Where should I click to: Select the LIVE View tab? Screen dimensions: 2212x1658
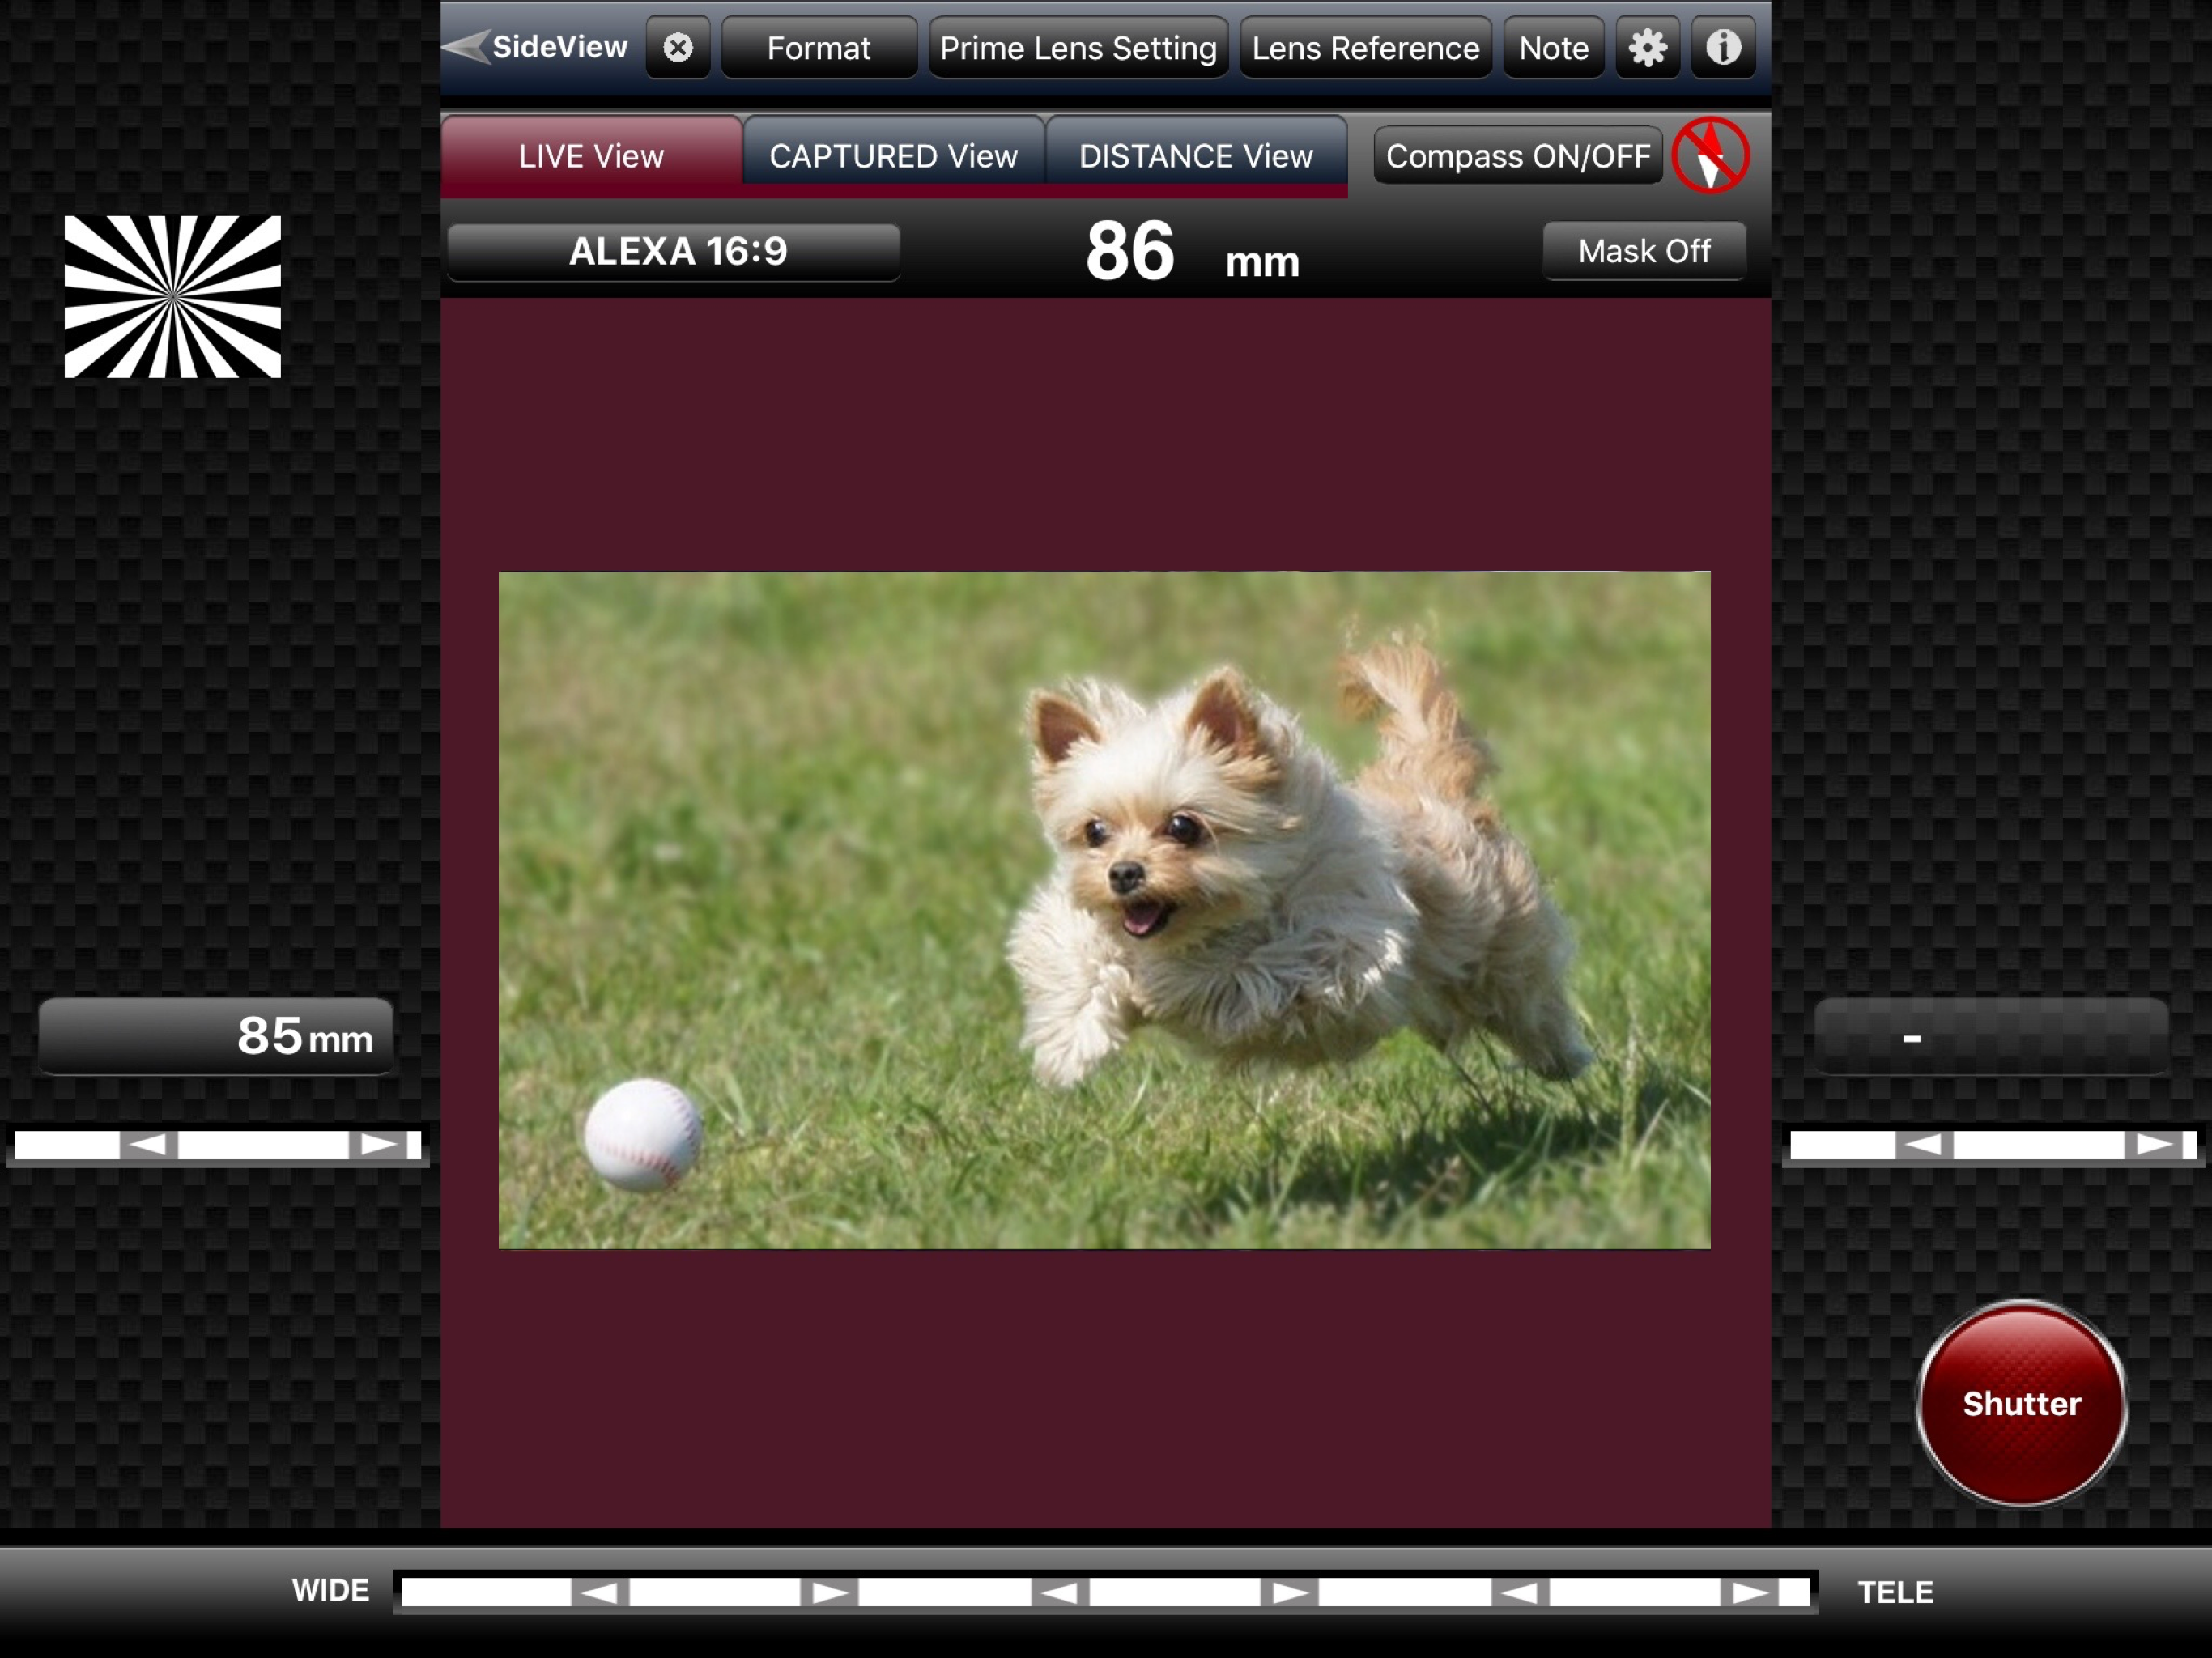point(591,156)
